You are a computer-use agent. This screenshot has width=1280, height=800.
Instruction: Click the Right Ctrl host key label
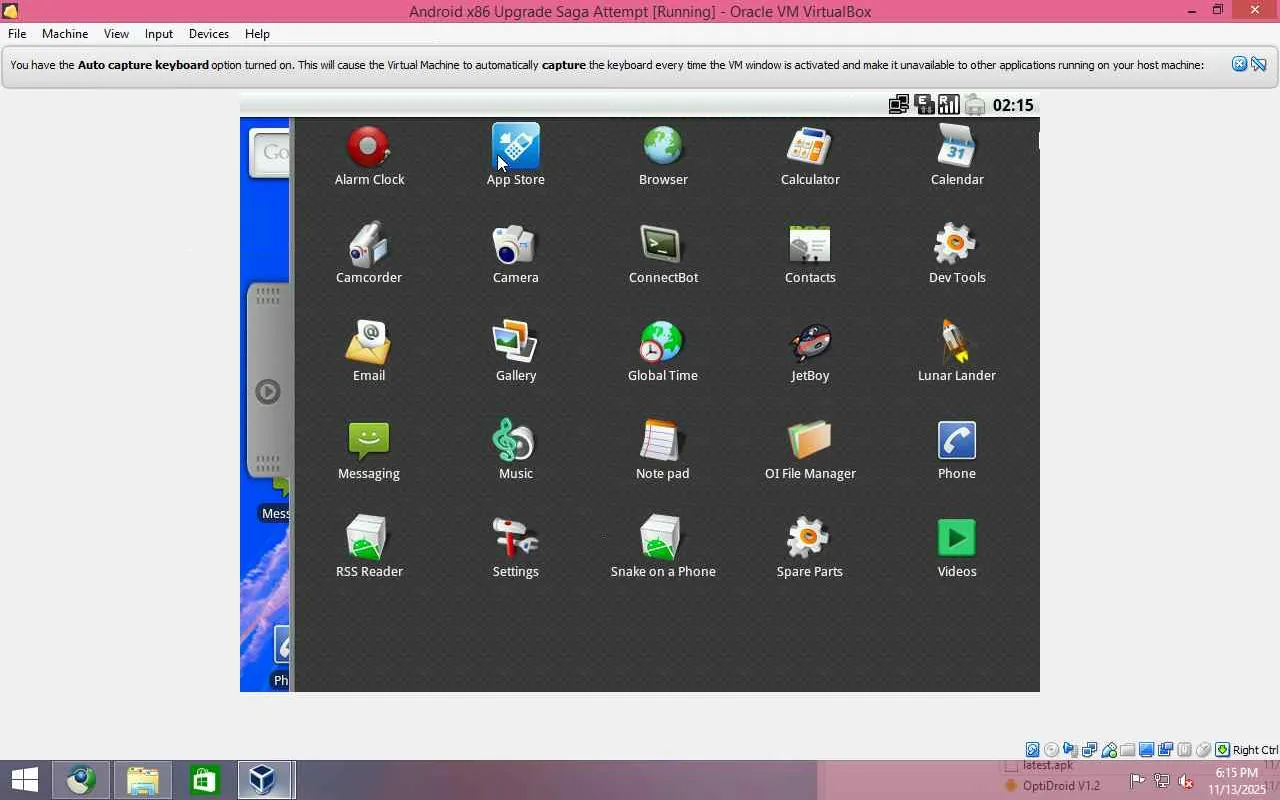coord(1255,750)
